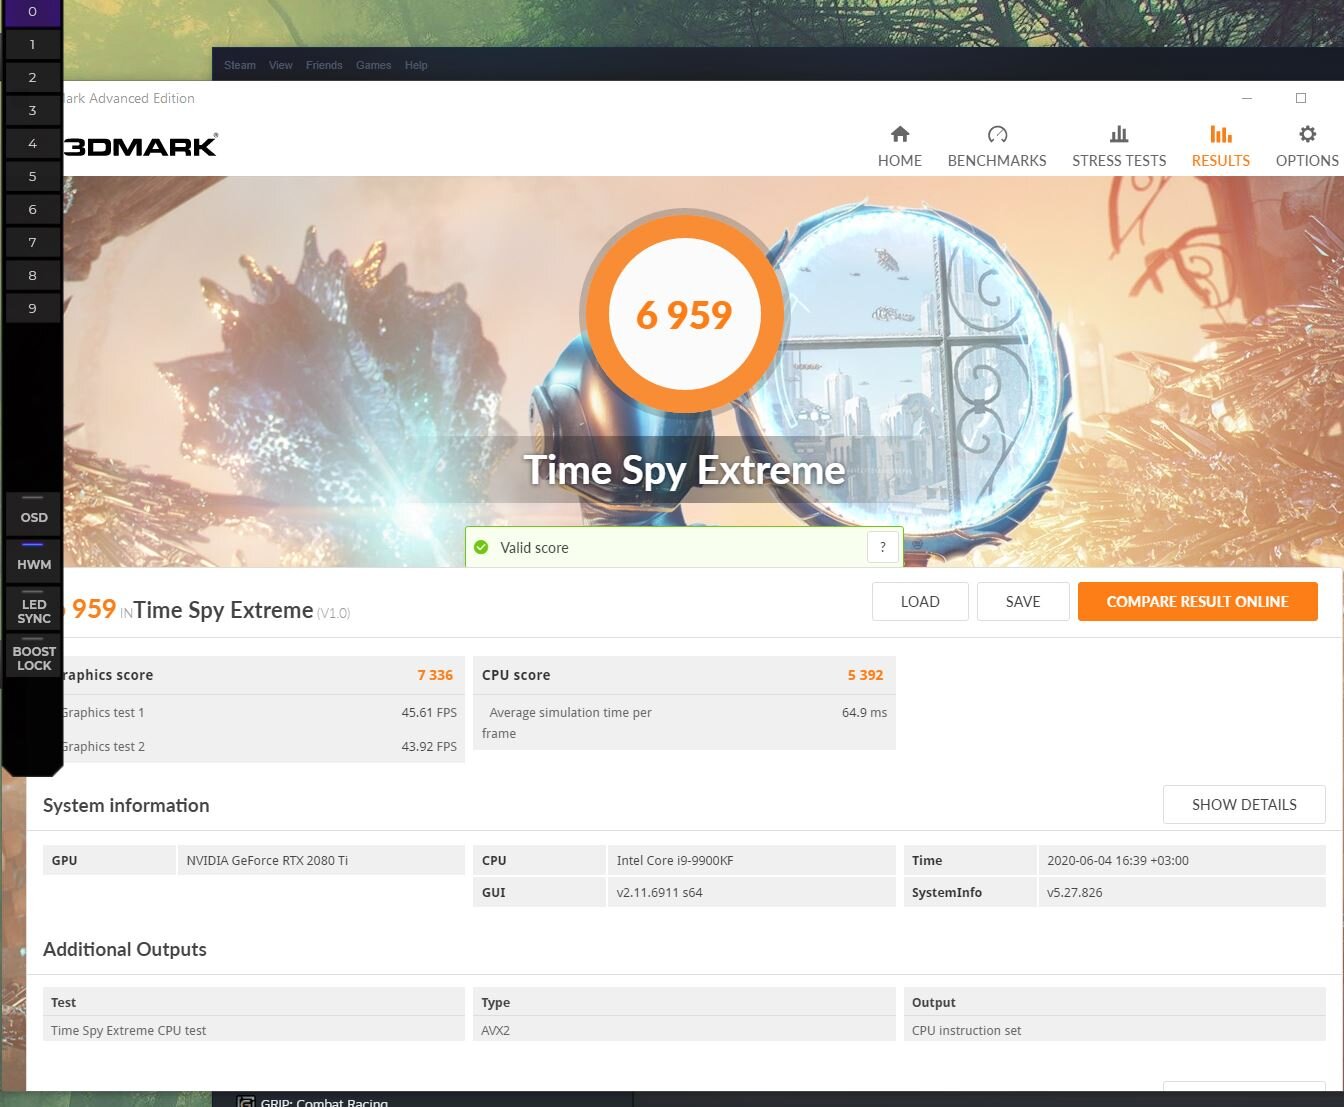Click NVIDIA GeForce RTX 2080 Ti cell
Screen dimensions: 1344x1107
pos(321,860)
